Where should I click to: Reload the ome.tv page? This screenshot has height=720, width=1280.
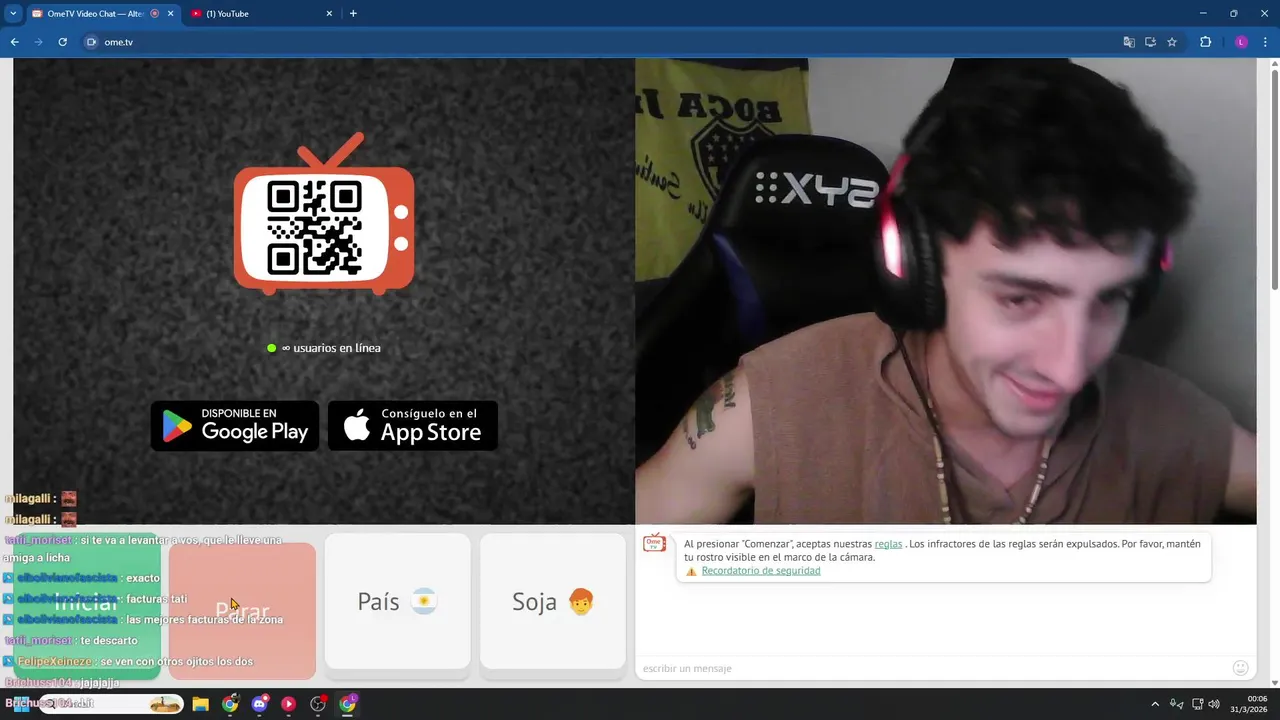click(x=62, y=42)
